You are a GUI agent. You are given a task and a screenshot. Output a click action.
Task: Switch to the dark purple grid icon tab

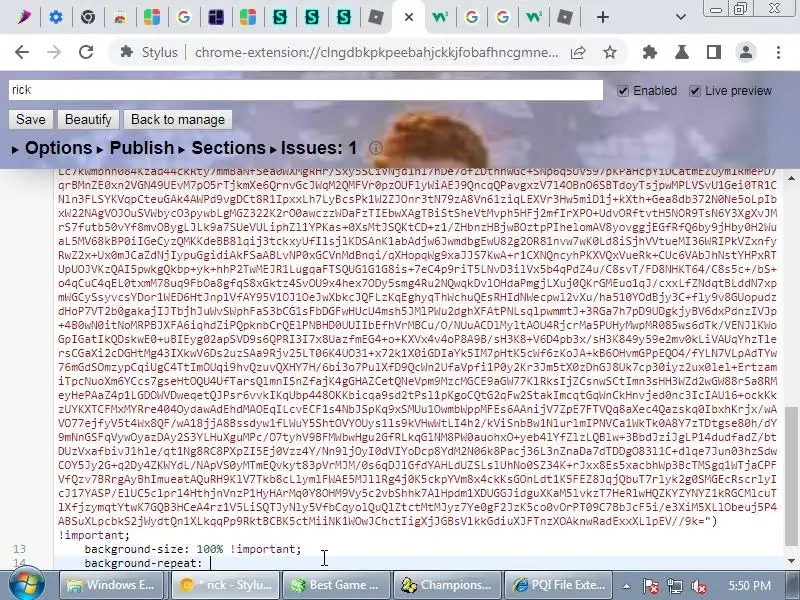click(216, 17)
